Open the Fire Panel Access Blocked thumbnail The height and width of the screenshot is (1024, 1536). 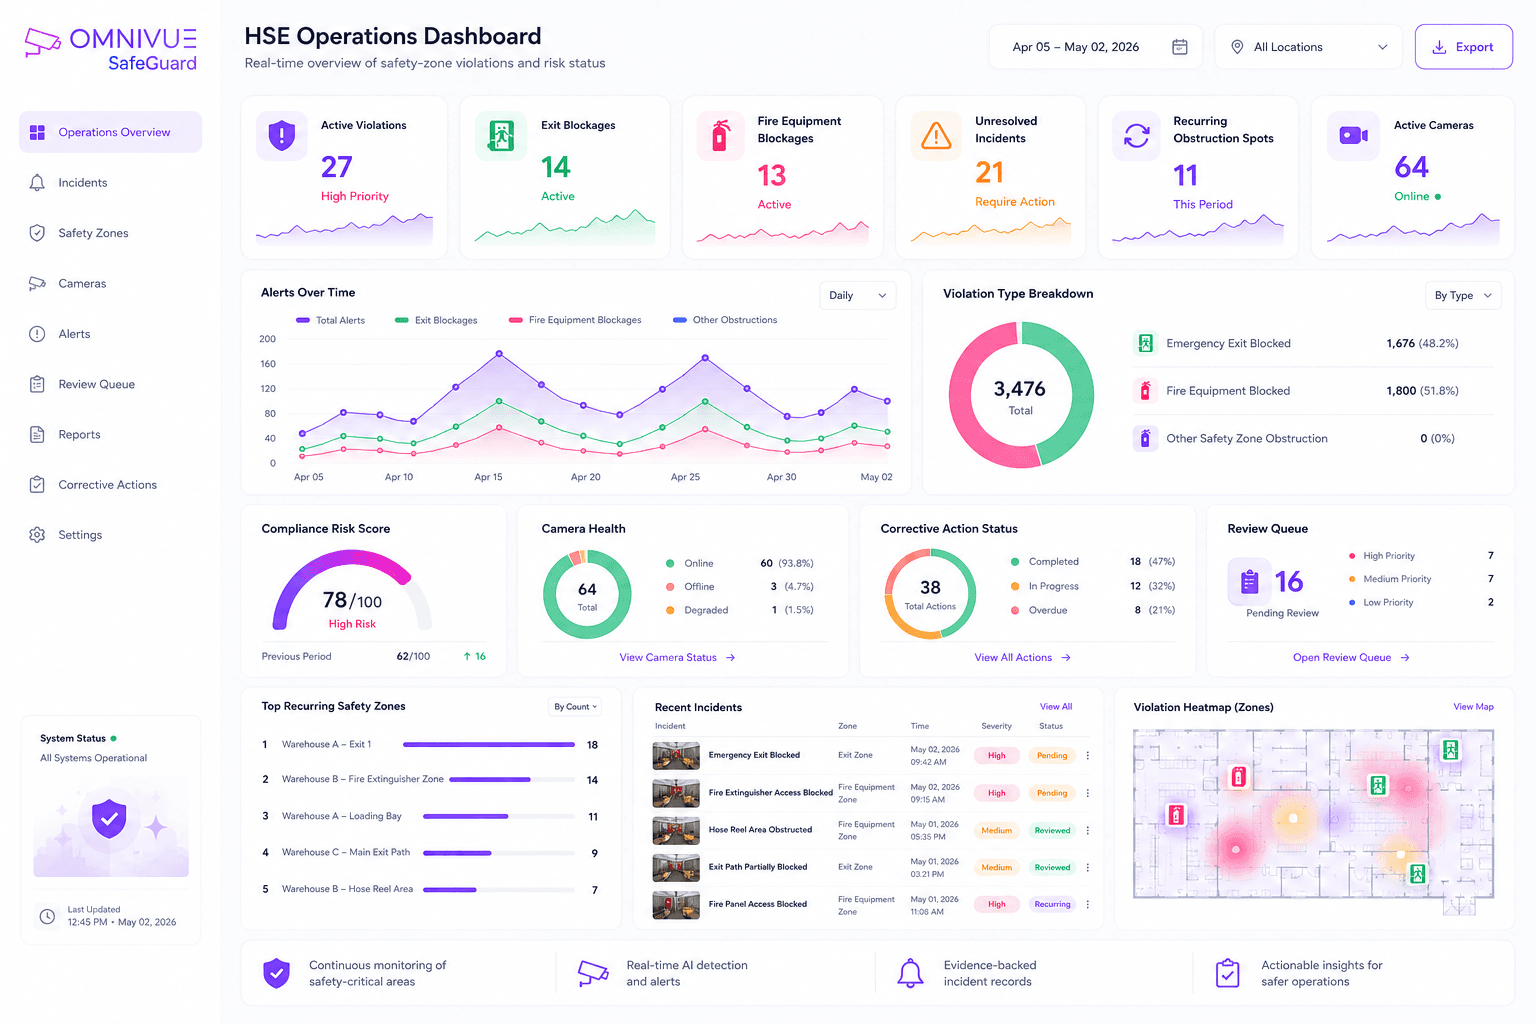pos(676,905)
